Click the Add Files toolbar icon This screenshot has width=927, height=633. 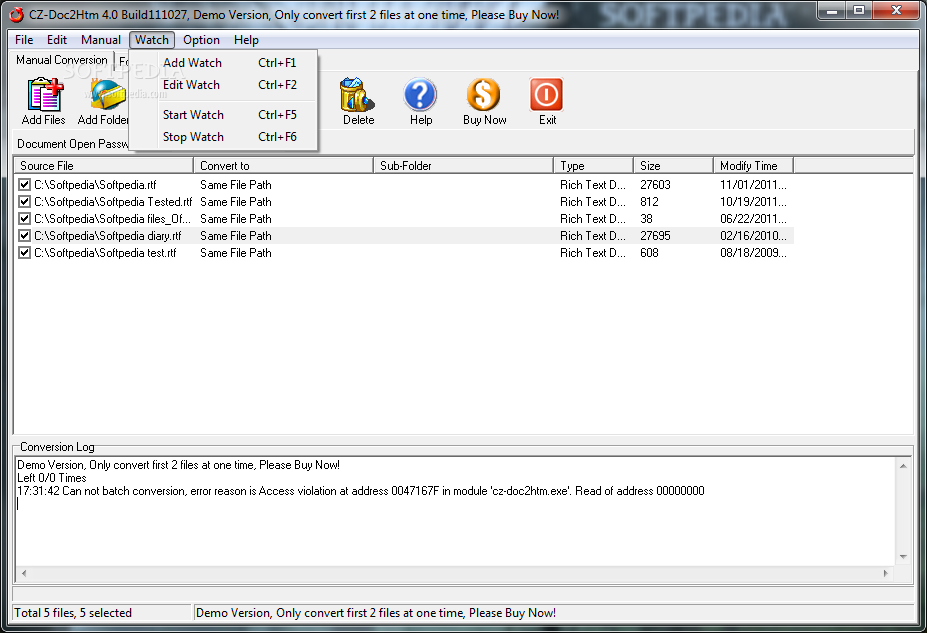[44, 95]
